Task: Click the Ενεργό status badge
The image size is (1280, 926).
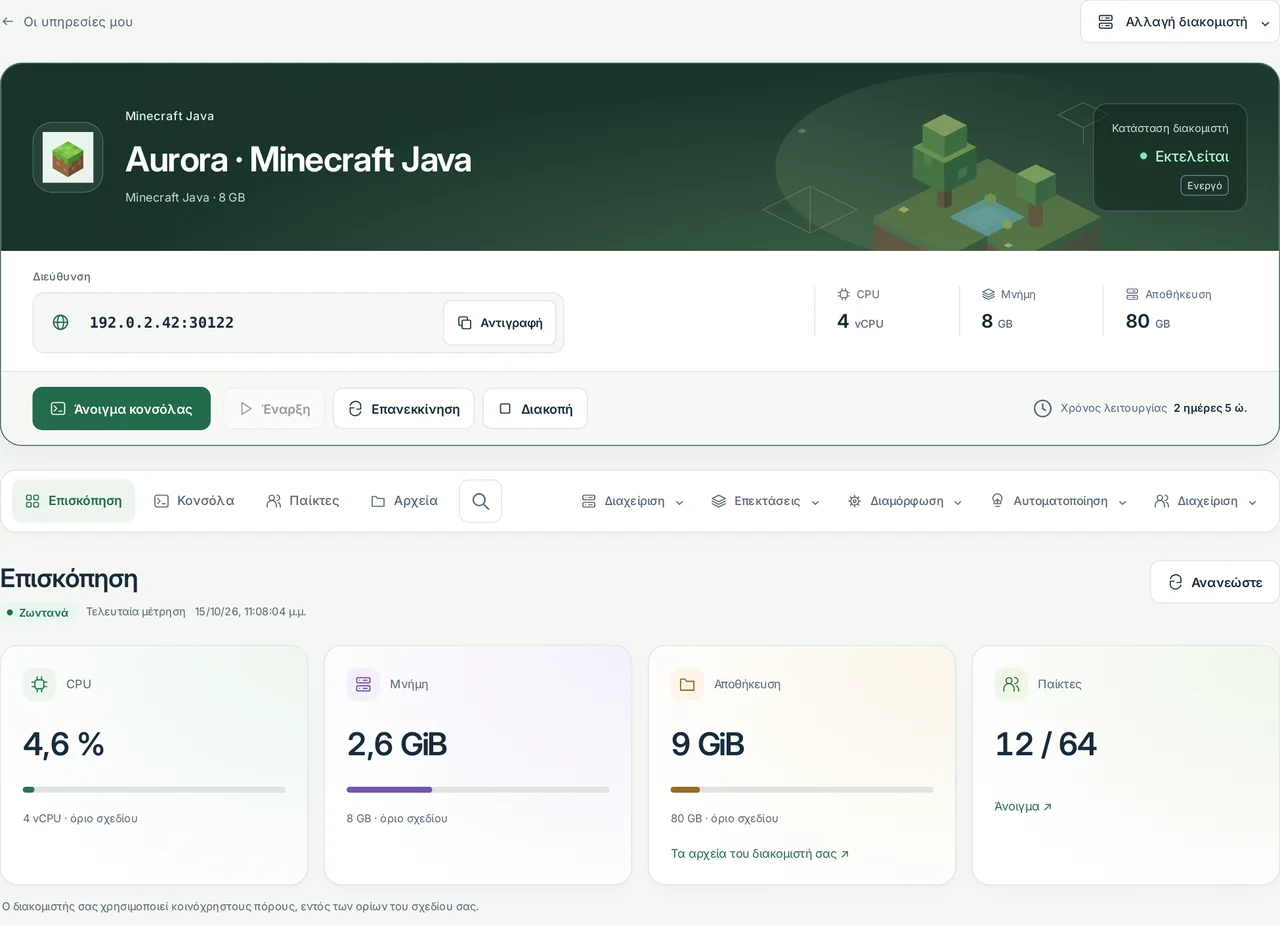Action: click(1204, 186)
